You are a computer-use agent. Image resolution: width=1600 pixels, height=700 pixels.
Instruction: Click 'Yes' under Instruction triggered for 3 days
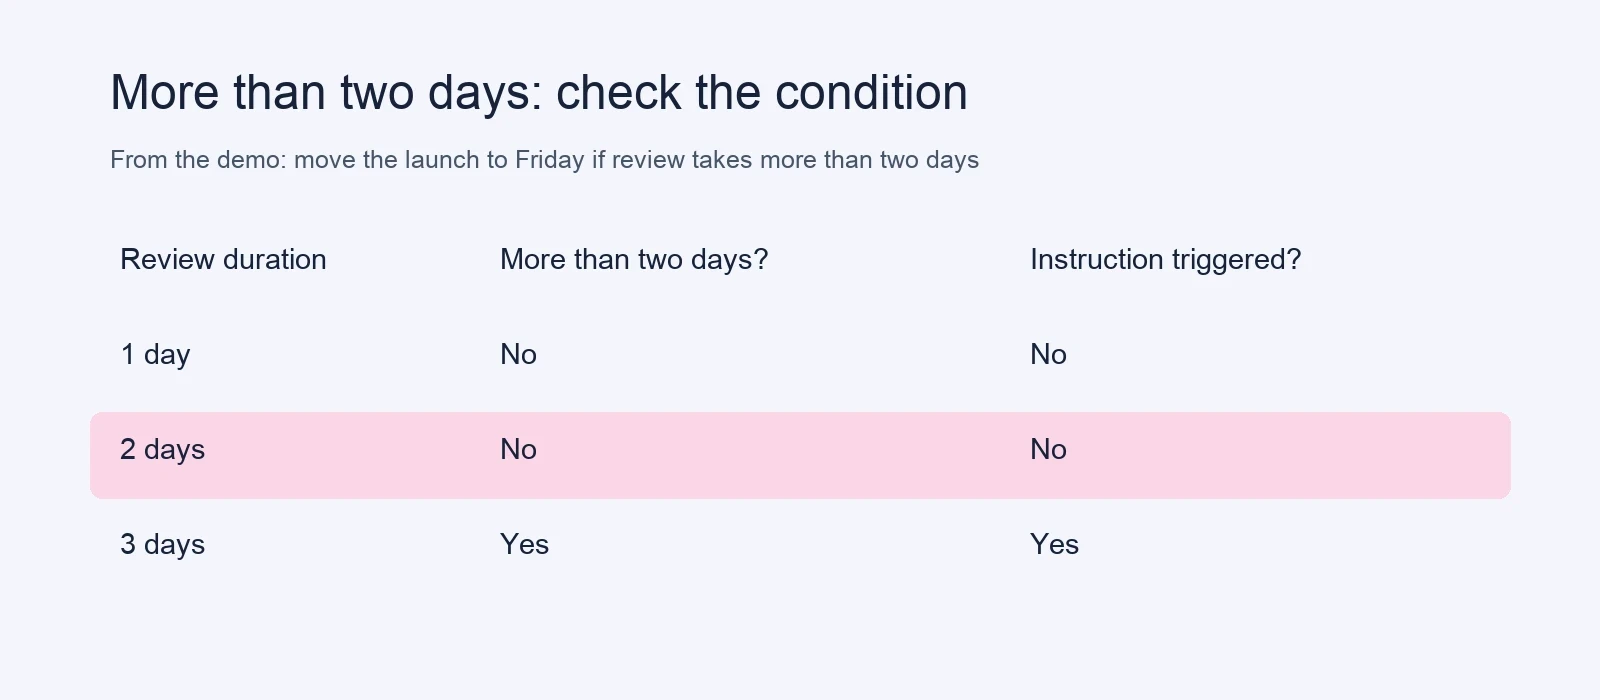tap(1054, 544)
